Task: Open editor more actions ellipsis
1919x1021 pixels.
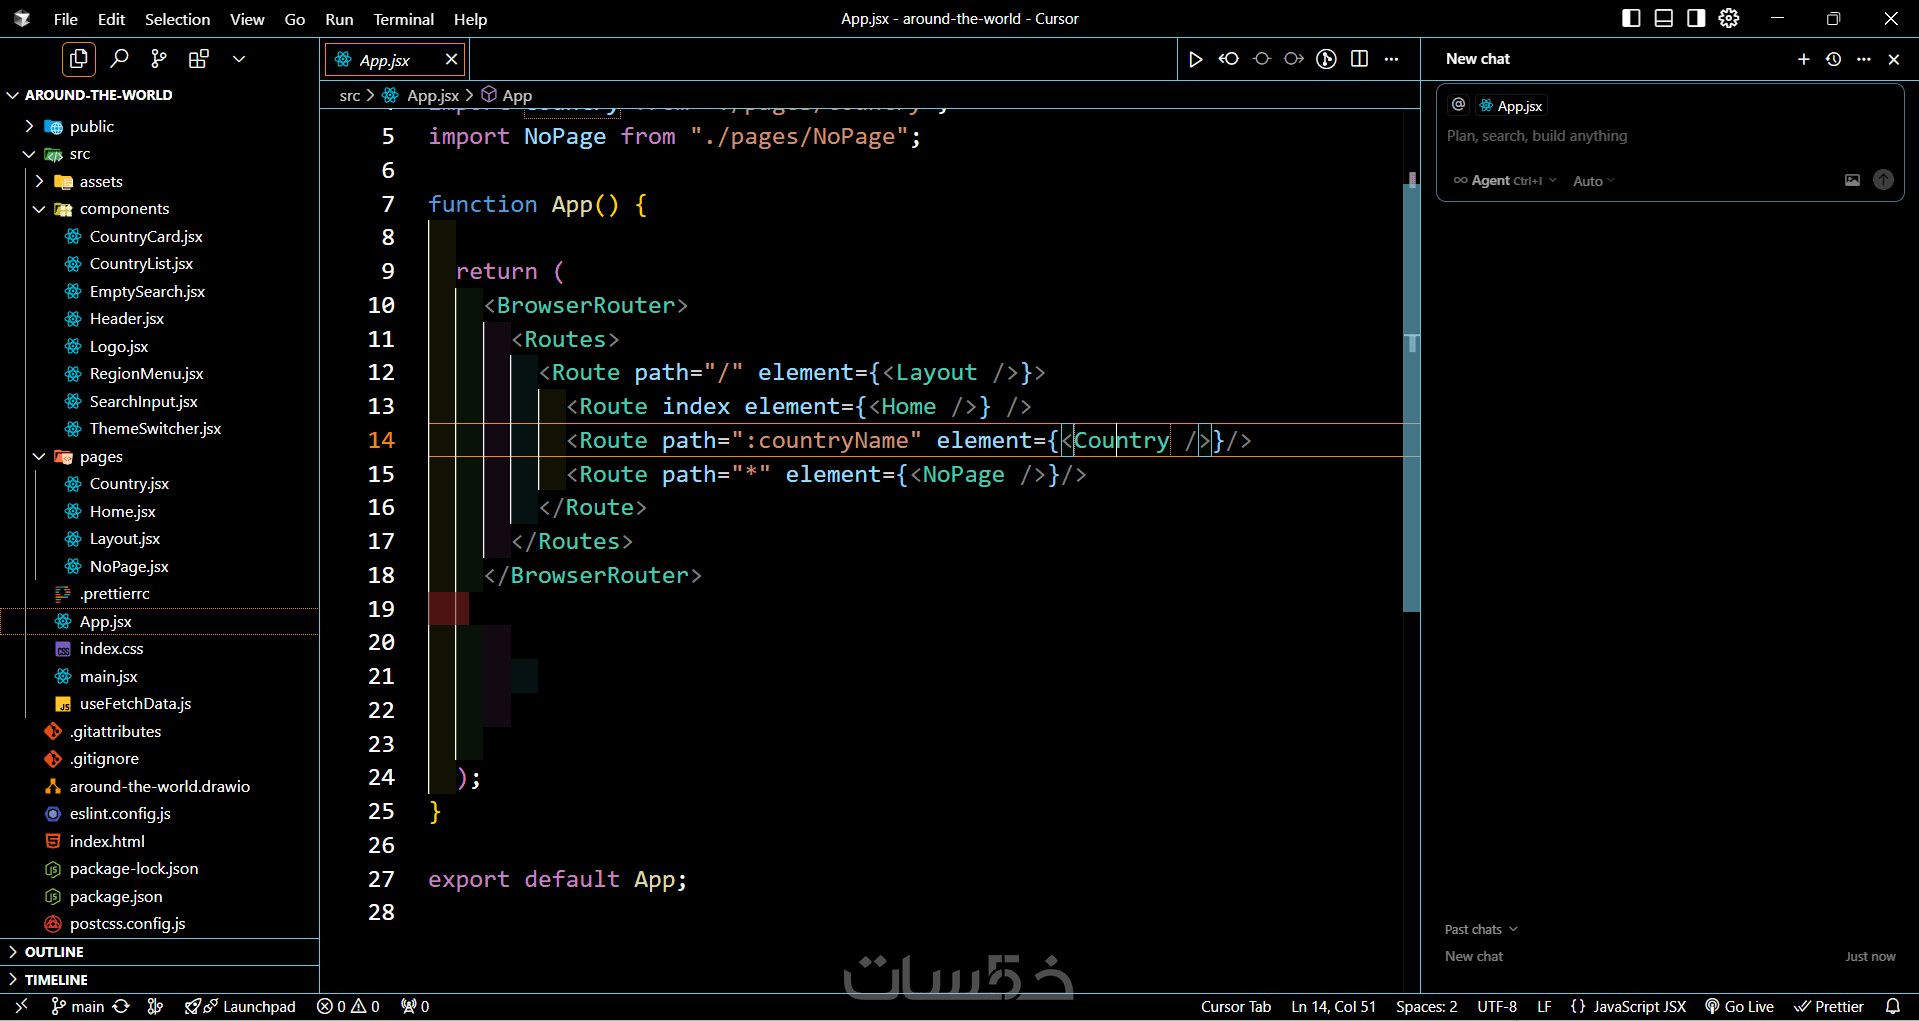Action: click(1391, 59)
